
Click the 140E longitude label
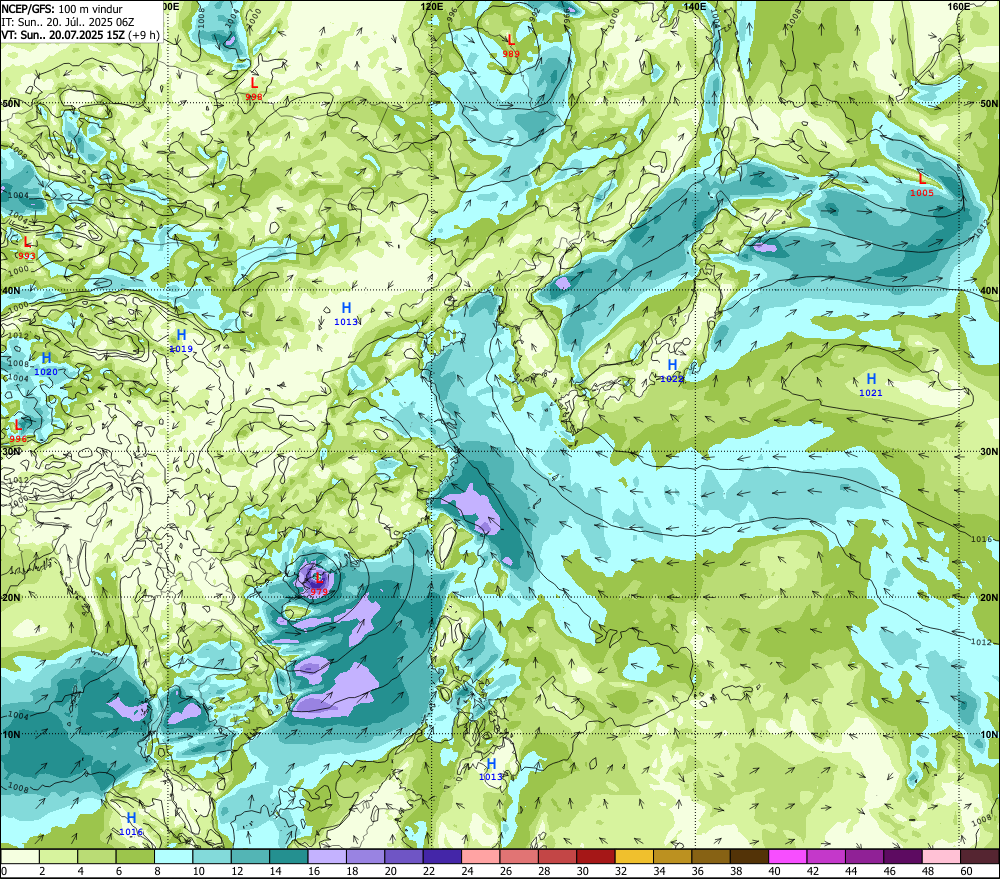point(695,6)
